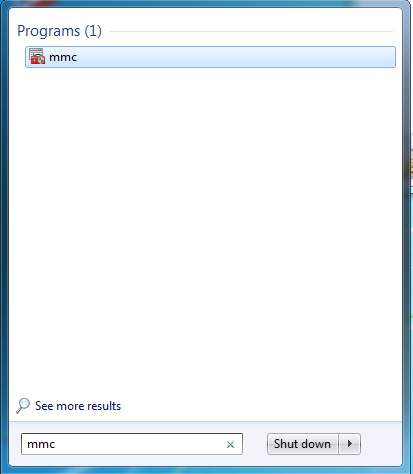Click the mmc toolbox program icon

37,56
